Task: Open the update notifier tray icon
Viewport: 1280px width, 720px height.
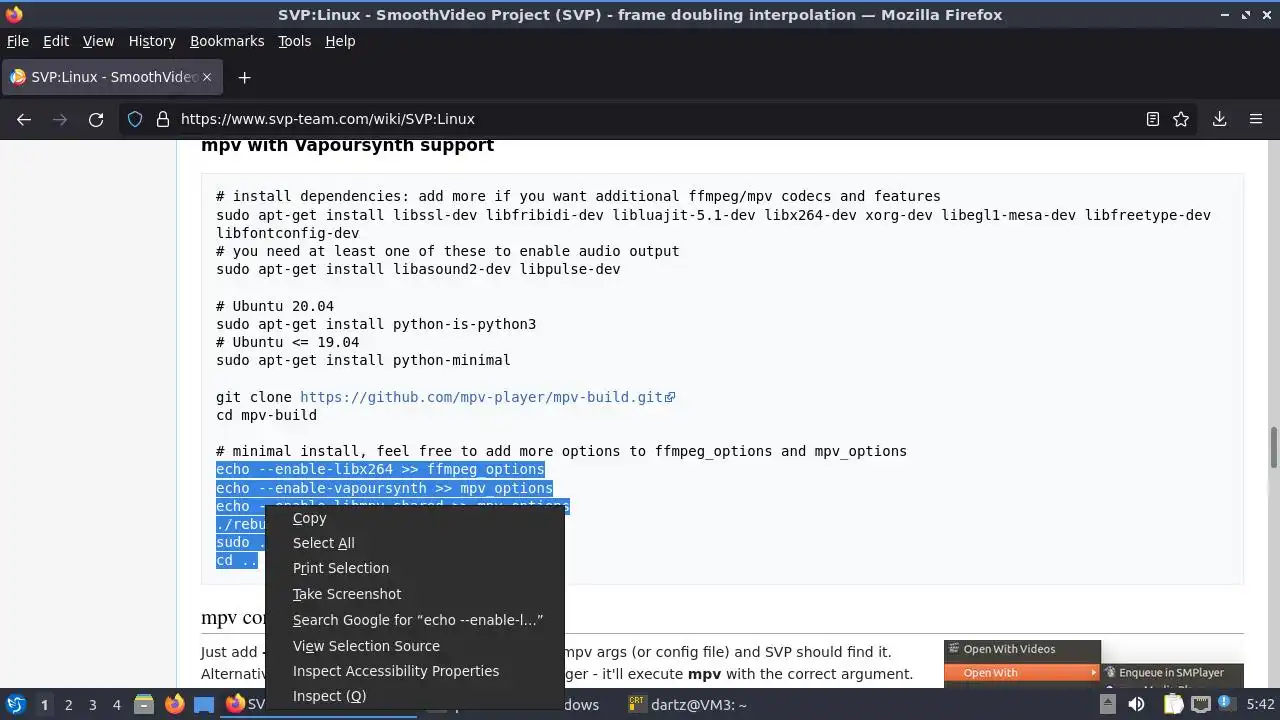Action: click(1225, 704)
